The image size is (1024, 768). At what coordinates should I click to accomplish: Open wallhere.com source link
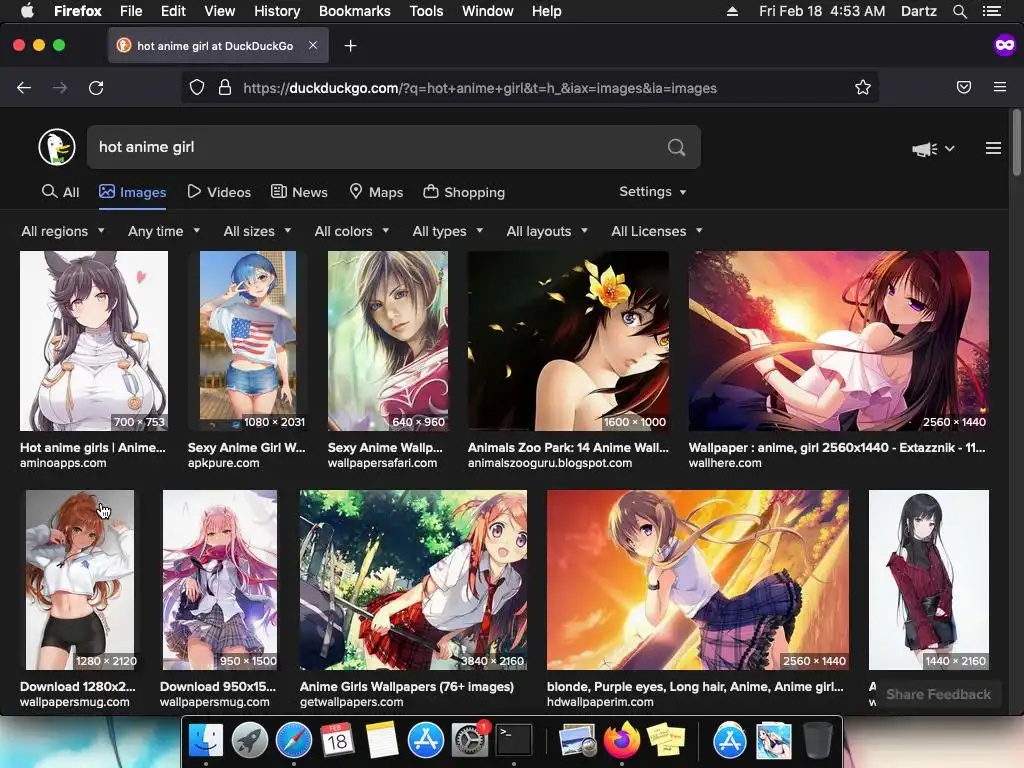point(725,463)
